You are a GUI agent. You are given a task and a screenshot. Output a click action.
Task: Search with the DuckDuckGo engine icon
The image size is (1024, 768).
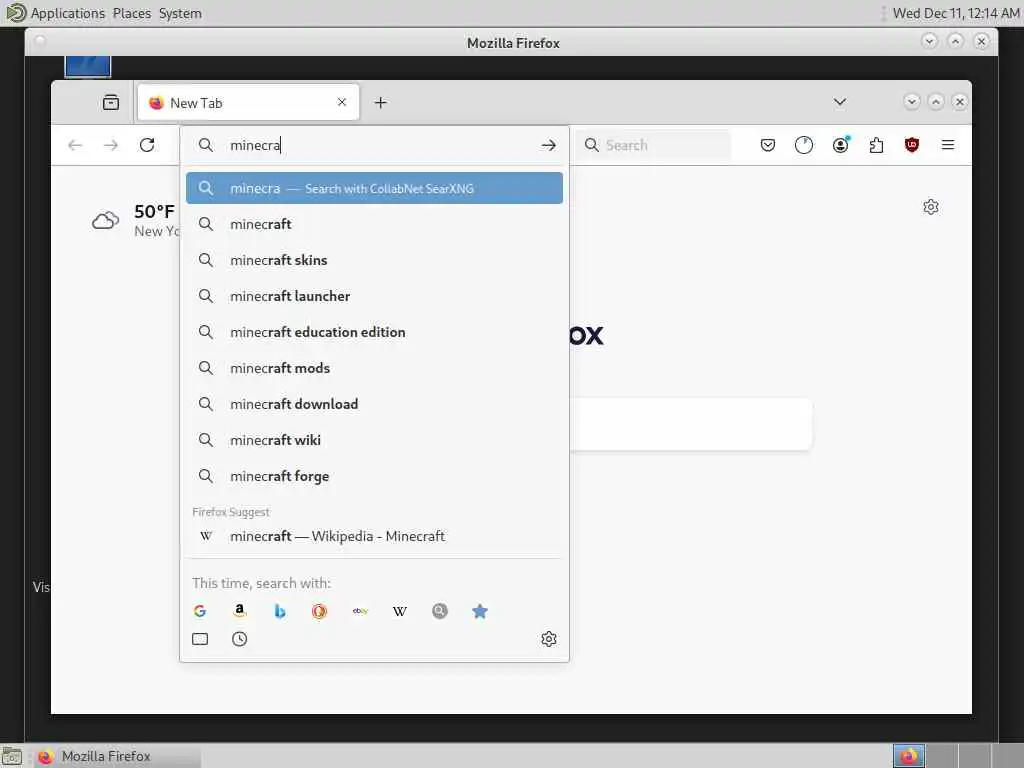319,611
